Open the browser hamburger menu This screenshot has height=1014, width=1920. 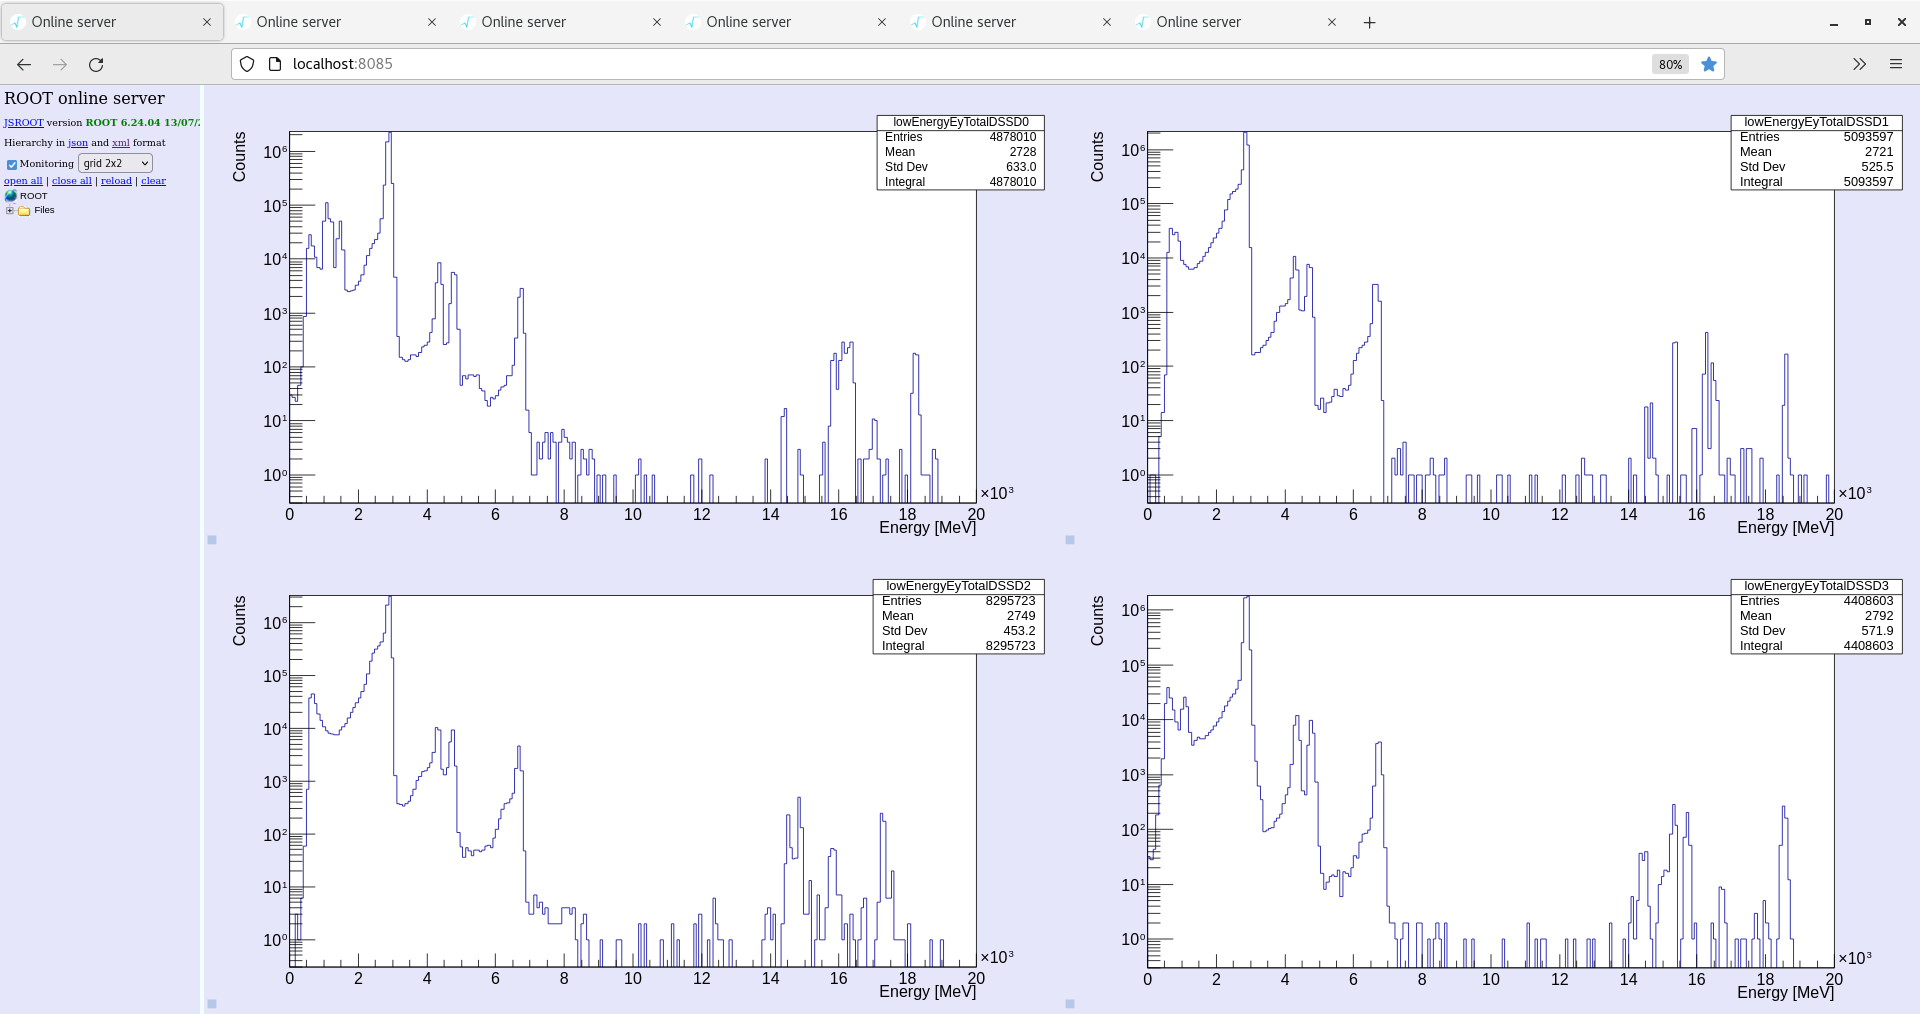[1895, 65]
